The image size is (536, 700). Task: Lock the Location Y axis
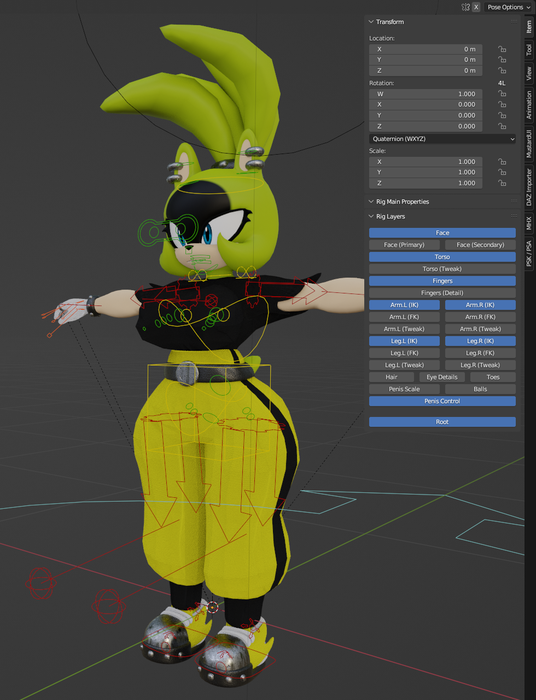click(x=502, y=60)
